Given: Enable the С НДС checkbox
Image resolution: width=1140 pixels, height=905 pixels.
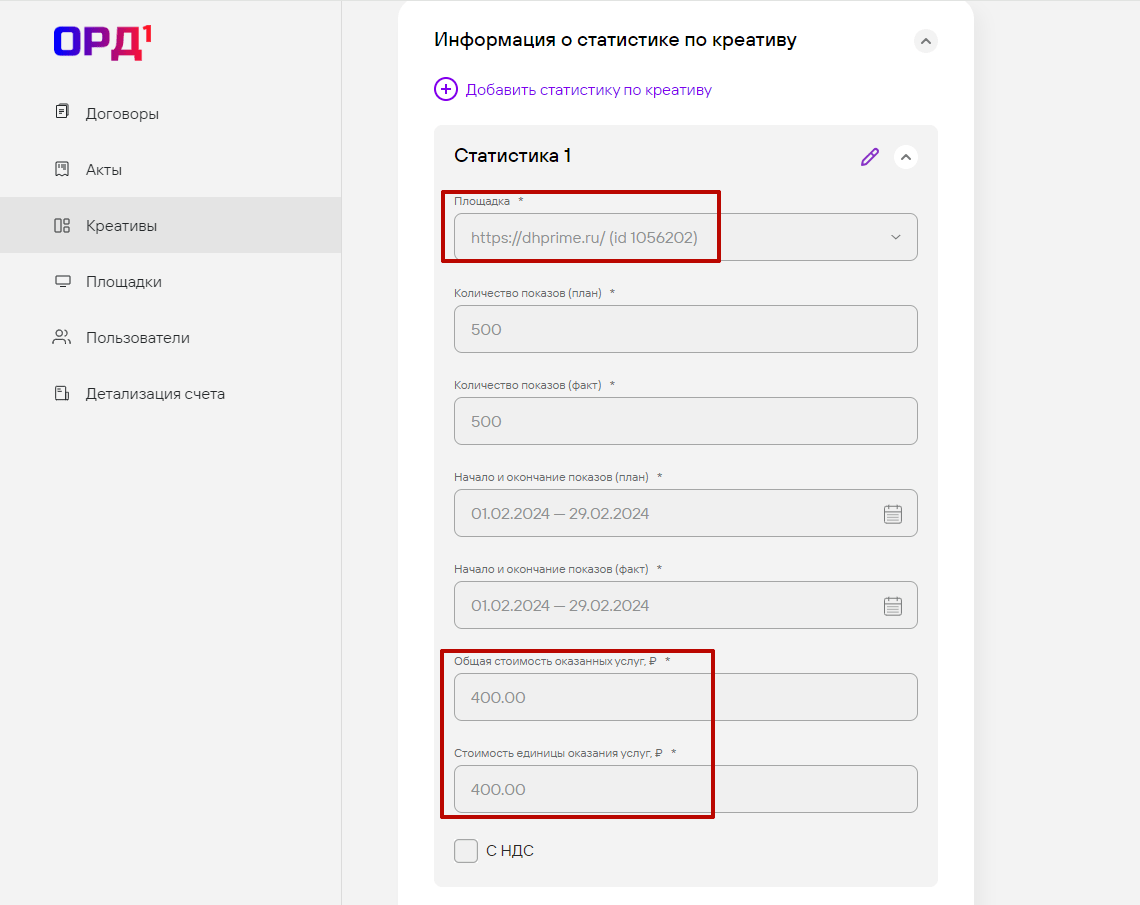Looking at the screenshot, I should tap(466, 851).
